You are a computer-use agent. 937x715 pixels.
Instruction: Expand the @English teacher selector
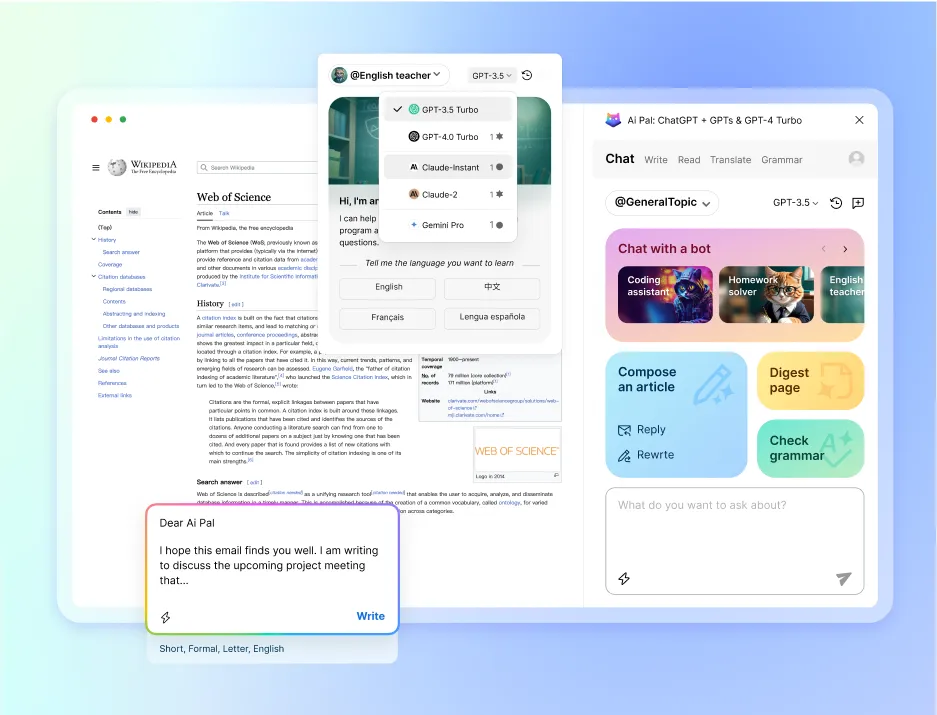[x=389, y=75]
